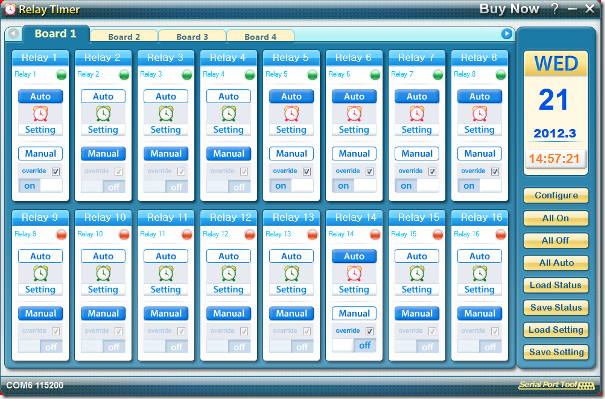This screenshot has height=399, width=605.
Task: Turn all relays on with All On
Action: pyautogui.click(x=556, y=218)
